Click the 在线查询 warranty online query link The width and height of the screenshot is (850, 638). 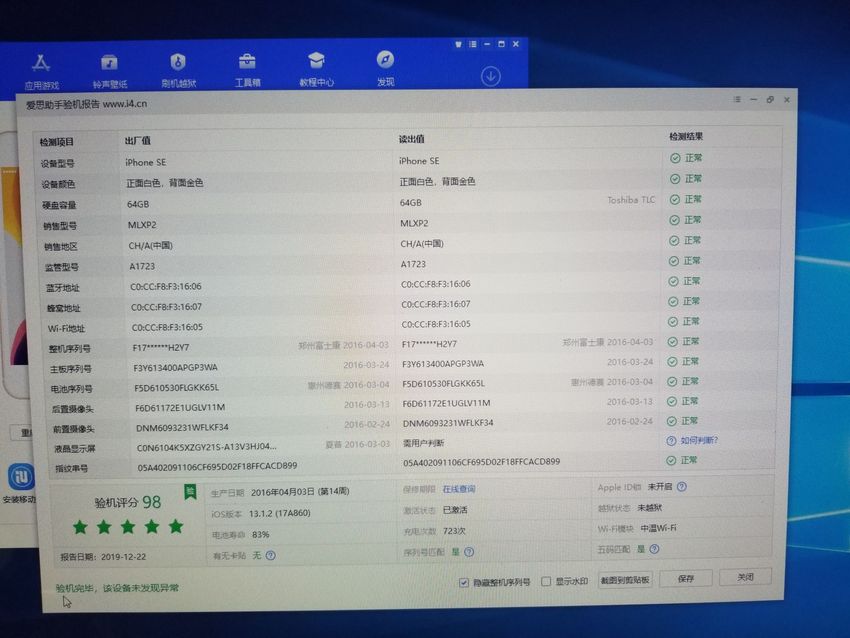click(x=459, y=489)
